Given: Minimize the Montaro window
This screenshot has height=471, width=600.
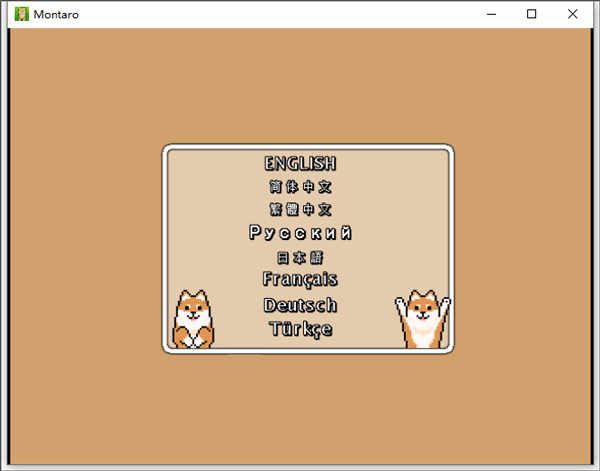Looking at the screenshot, I should (491, 14).
